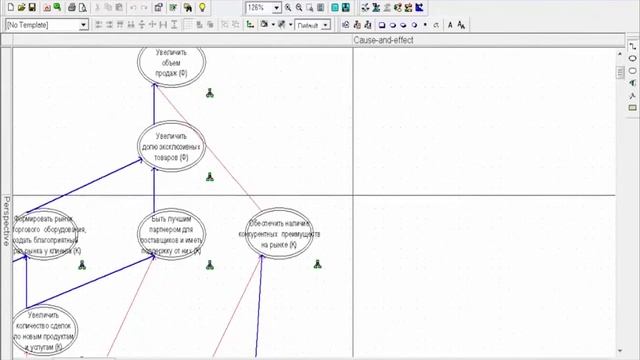Viewport: 640px width, 360px height.
Task: Print the diagram using the printer icon
Action: tap(72, 7)
